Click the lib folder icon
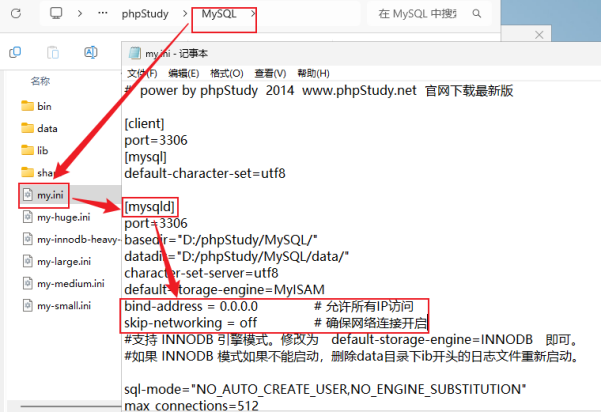Screen dimensions: 602x413 pyautogui.click(x=27, y=150)
